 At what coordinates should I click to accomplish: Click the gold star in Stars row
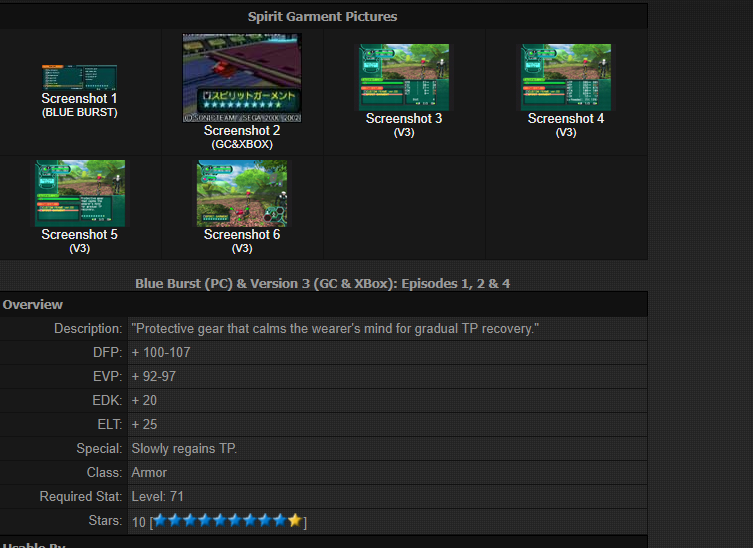click(295, 520)
